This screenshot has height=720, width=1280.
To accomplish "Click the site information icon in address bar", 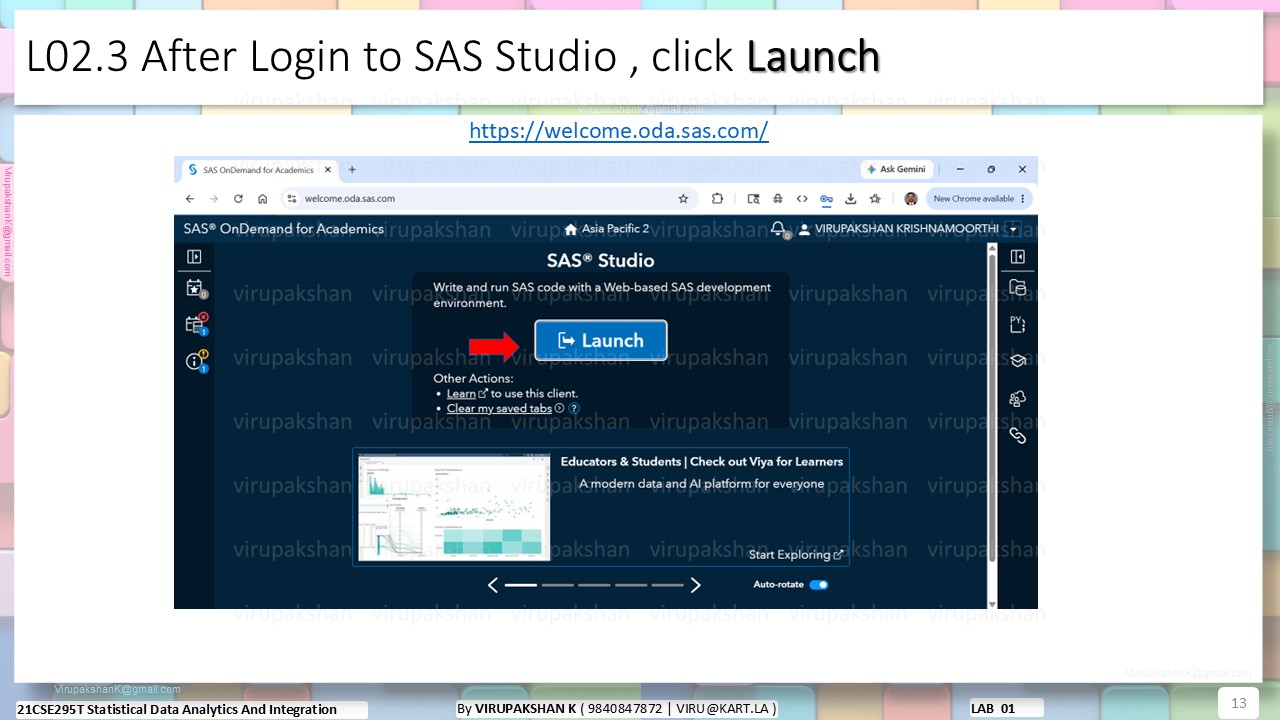I will point(293,198).
